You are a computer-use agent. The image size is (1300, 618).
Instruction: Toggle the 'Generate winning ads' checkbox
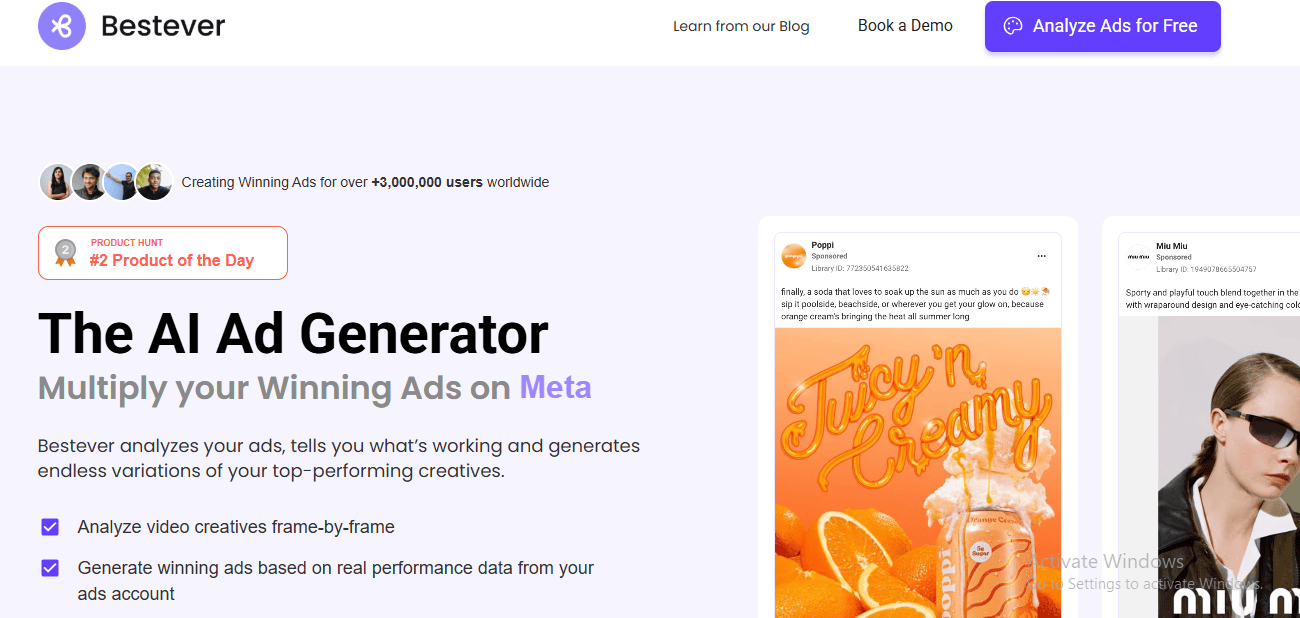pyautogui.click(x=50, y=568)
